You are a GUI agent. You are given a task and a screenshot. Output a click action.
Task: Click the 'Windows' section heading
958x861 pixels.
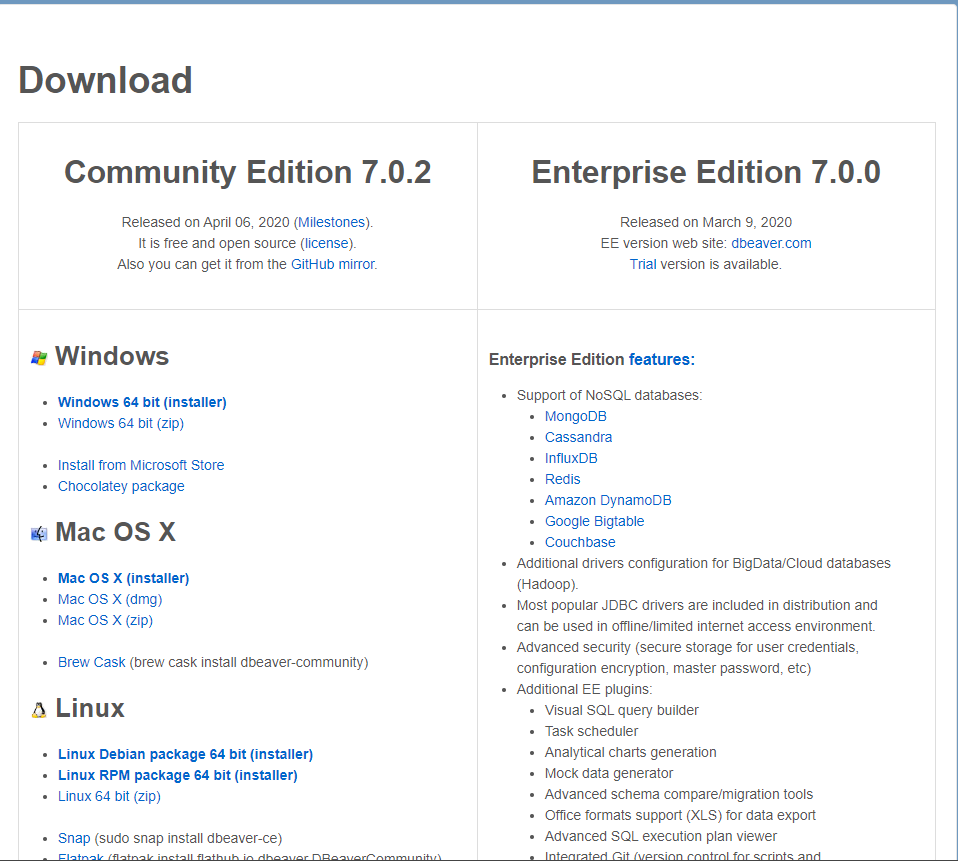(112, 356)
